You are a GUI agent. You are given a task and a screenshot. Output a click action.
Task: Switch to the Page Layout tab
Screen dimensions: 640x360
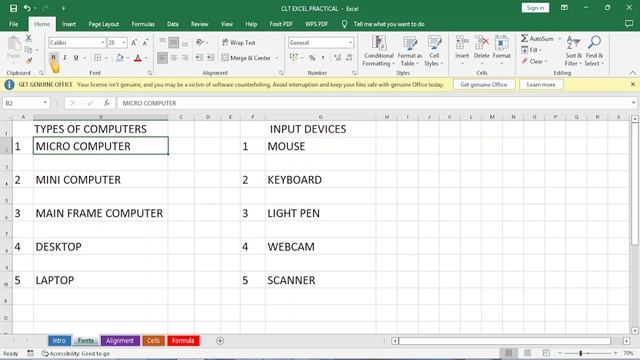[104, 24]
